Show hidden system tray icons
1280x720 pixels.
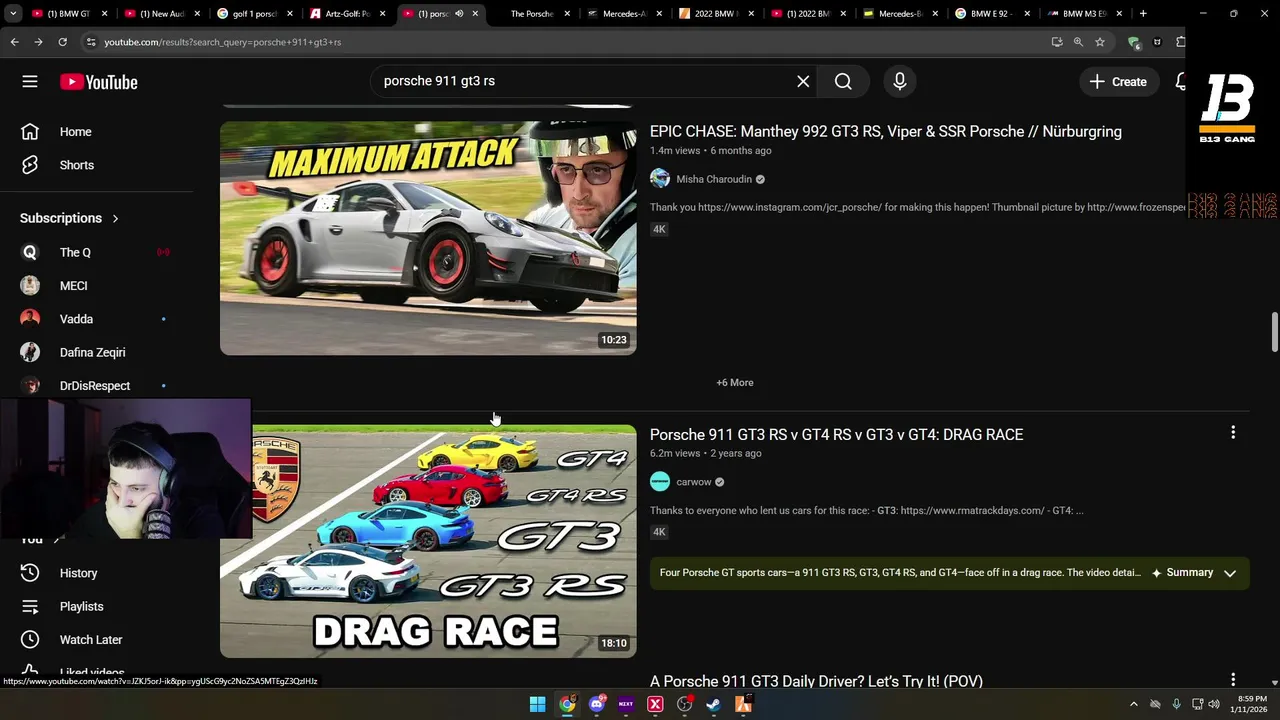coord(1133,704)
